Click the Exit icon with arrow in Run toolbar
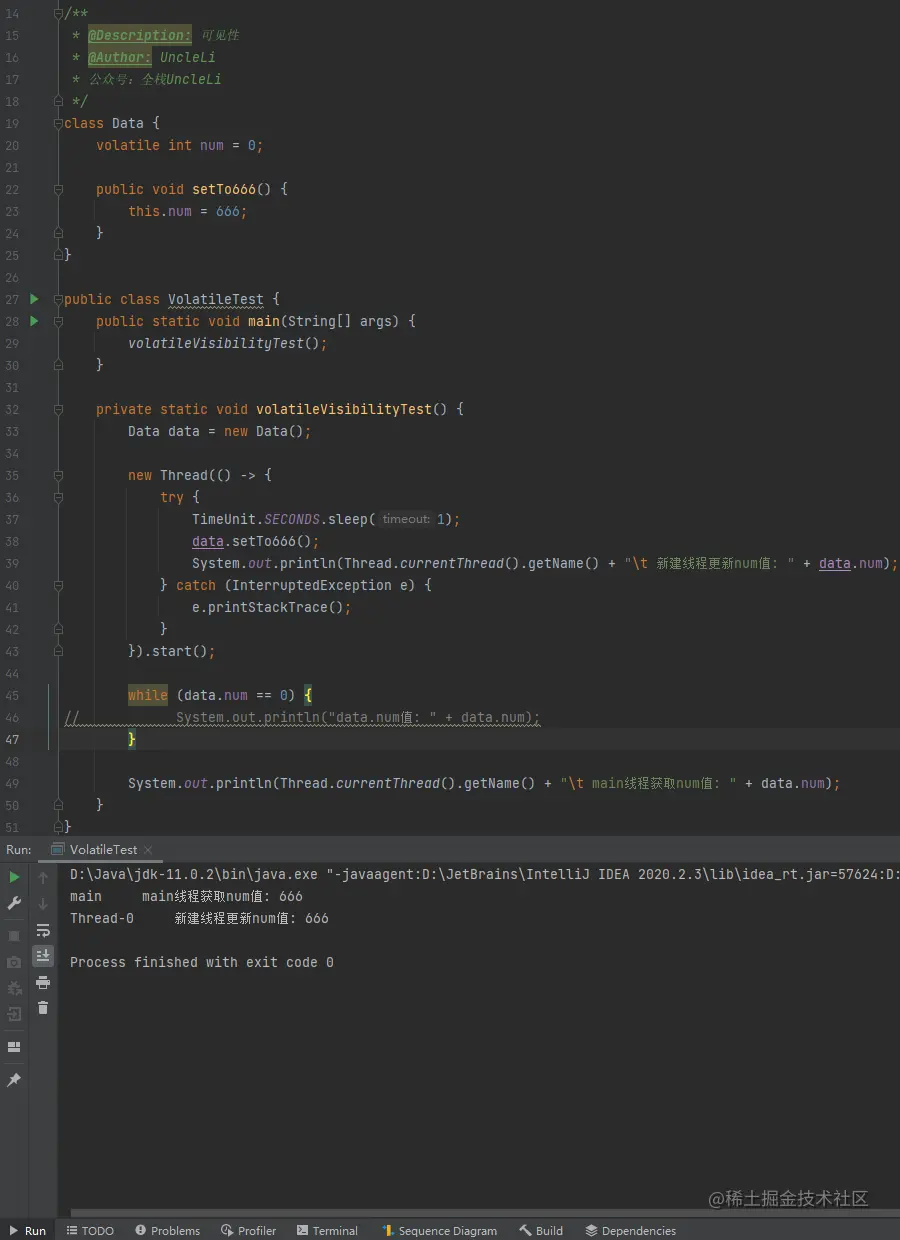 click(14, 1014)
